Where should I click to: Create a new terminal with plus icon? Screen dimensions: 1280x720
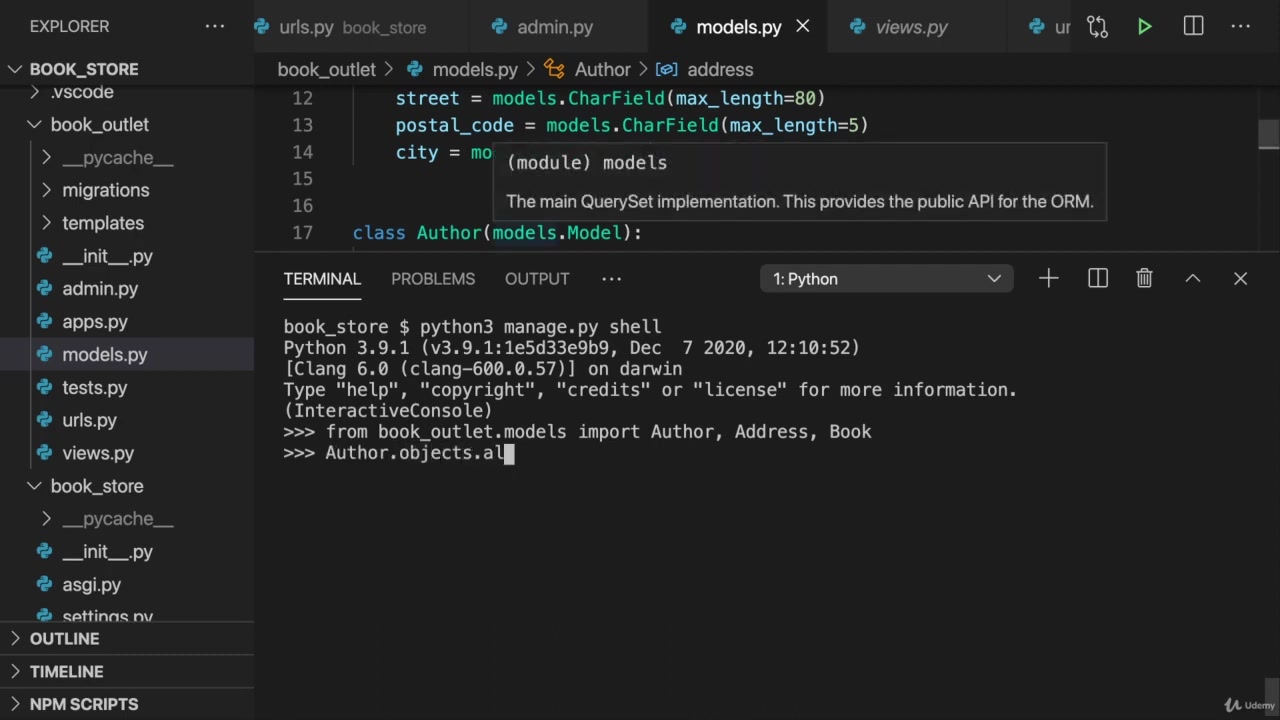point(1048,279)
